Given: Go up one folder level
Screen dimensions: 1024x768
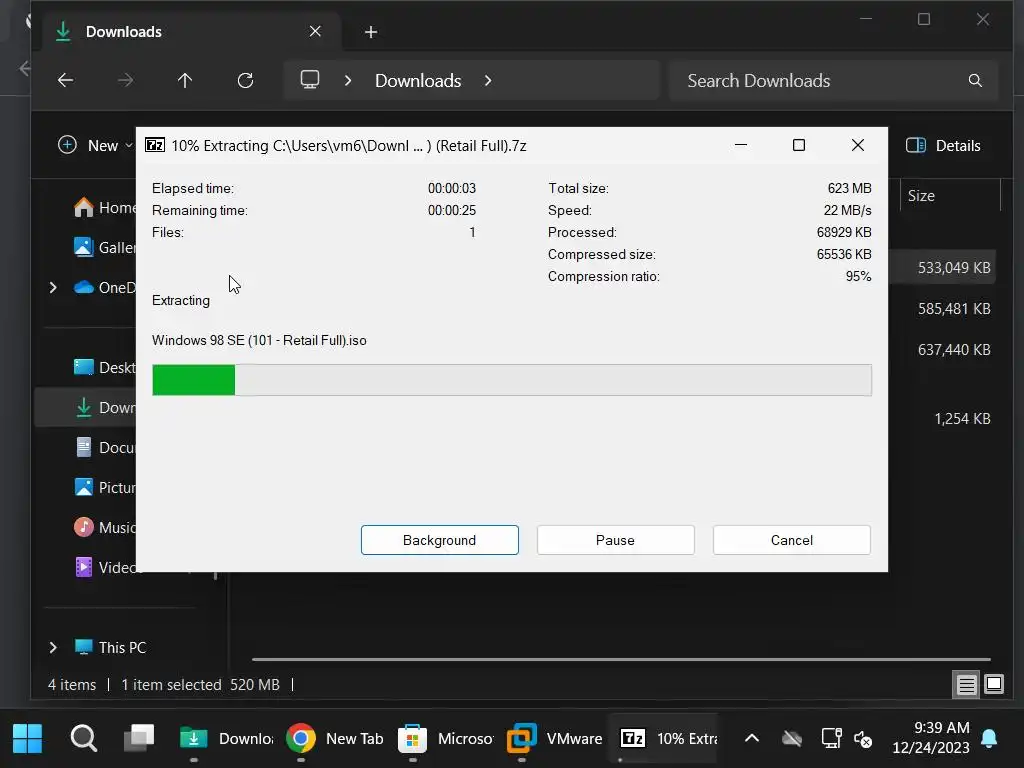Looking at the screenshot, I should [x=185, y=80].
